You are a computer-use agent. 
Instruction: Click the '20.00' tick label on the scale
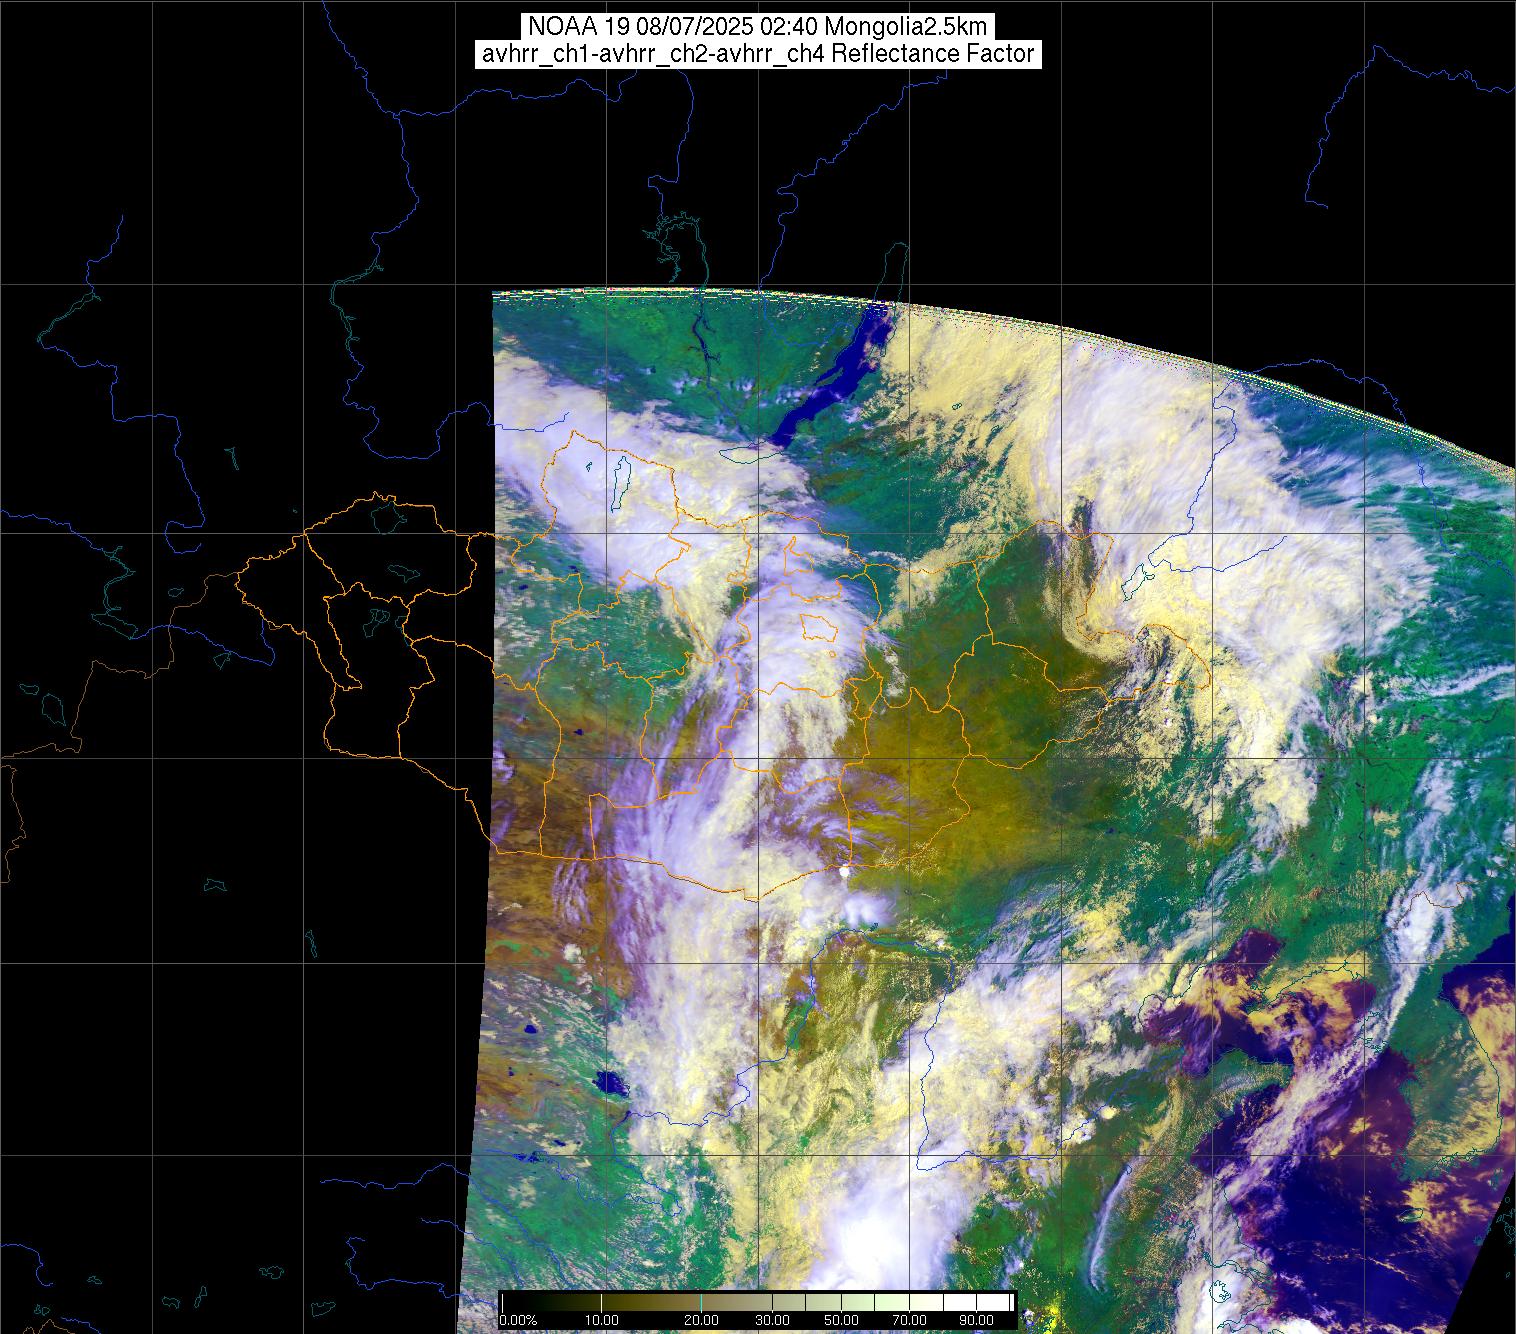pyautogui.click(x=701, y=1321)
